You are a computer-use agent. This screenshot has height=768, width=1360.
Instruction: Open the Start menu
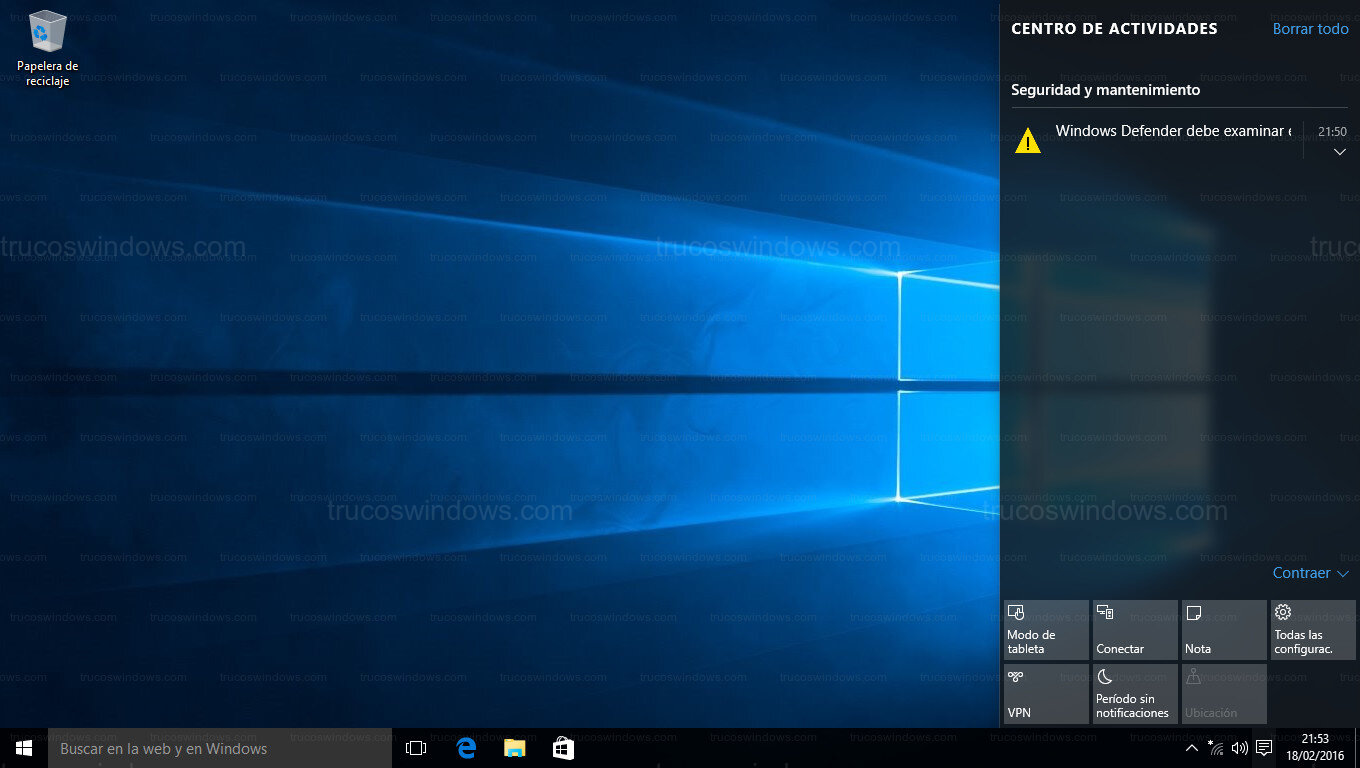tap(22, 747)
